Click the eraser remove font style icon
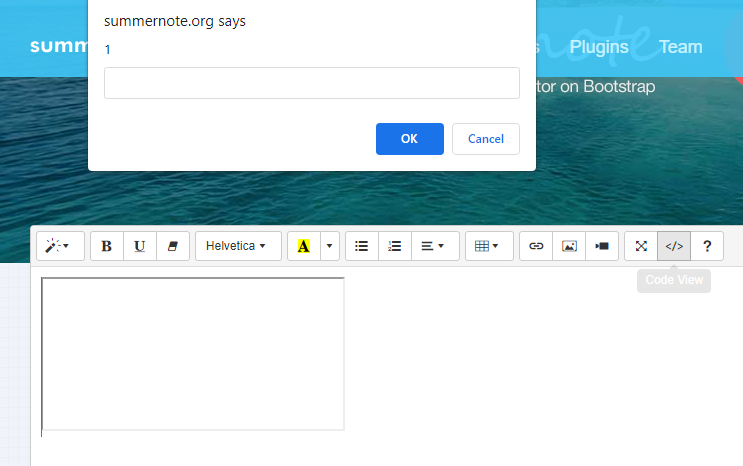This screenshot has height=466, width=743. [x=173, y=246]
